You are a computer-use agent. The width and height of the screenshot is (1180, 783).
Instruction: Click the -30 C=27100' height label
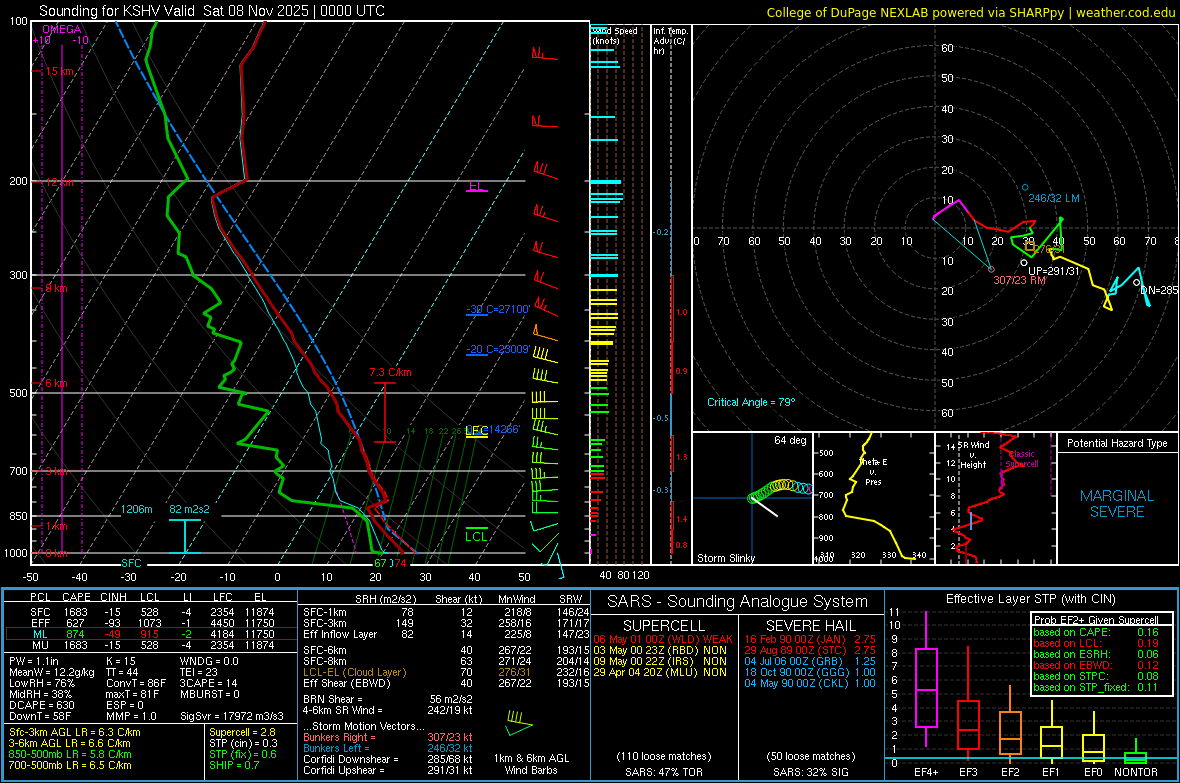pos(498,309)
